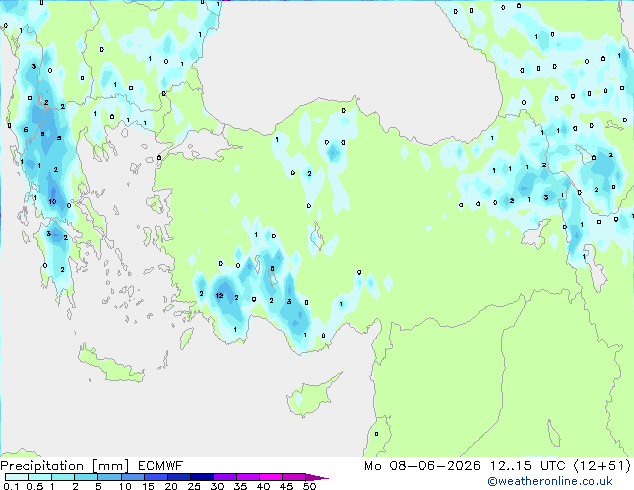Click the '(12+51)' forecast offset text

point(602,466)
